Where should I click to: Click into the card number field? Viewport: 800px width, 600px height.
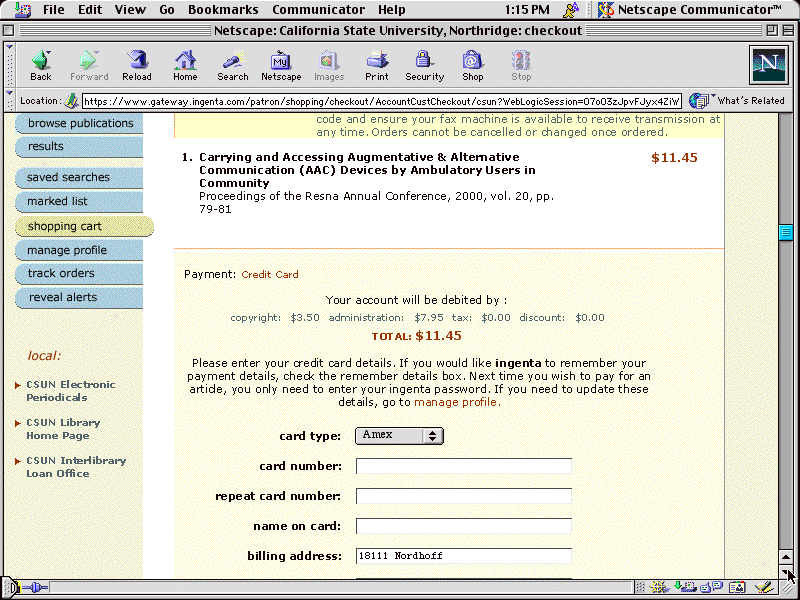(x=464, y=466)
